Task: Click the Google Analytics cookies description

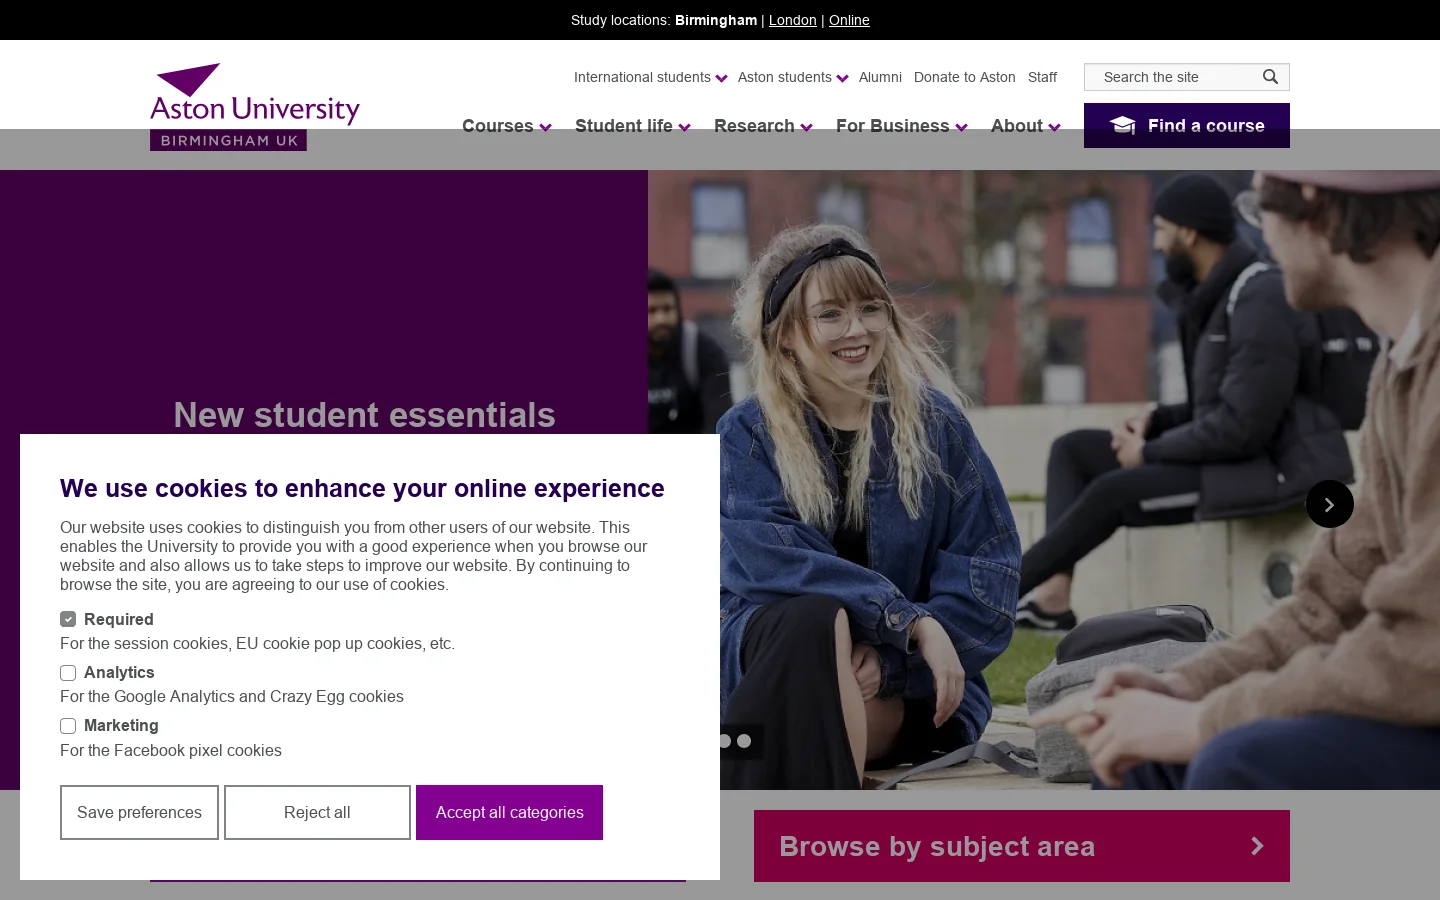Action: pyautogui.click(x=232, y=696)
